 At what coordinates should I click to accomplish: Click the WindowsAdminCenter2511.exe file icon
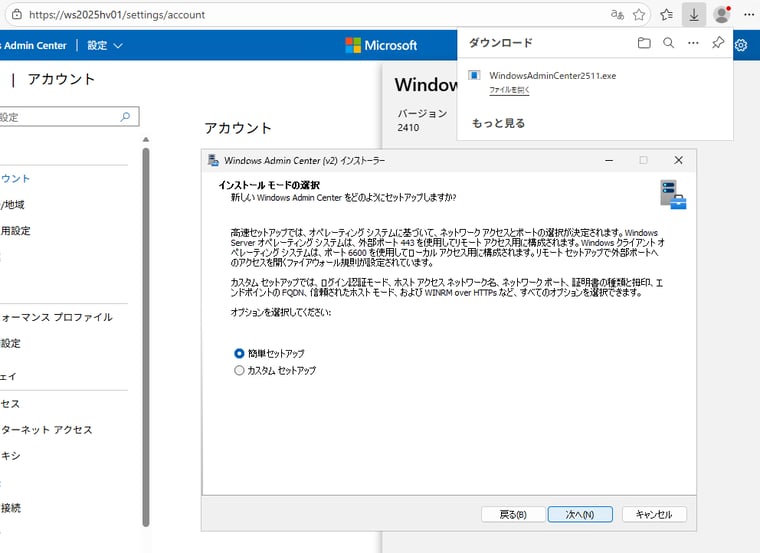(x=474, y=75)
